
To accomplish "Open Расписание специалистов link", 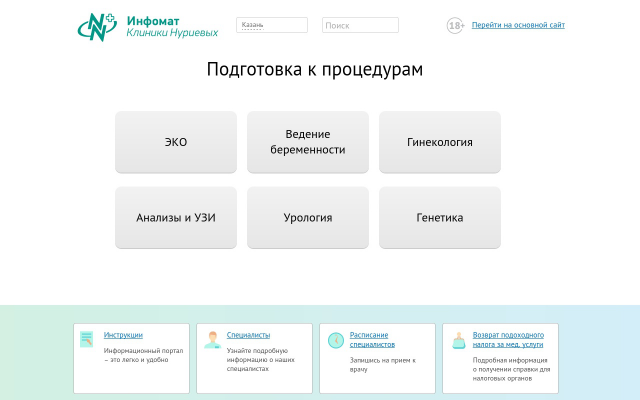I will tap(372, 340).
